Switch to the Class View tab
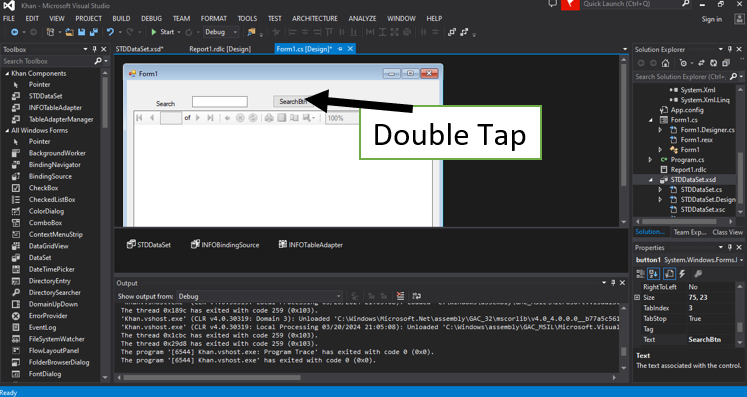747x397 pixels. 727,232
